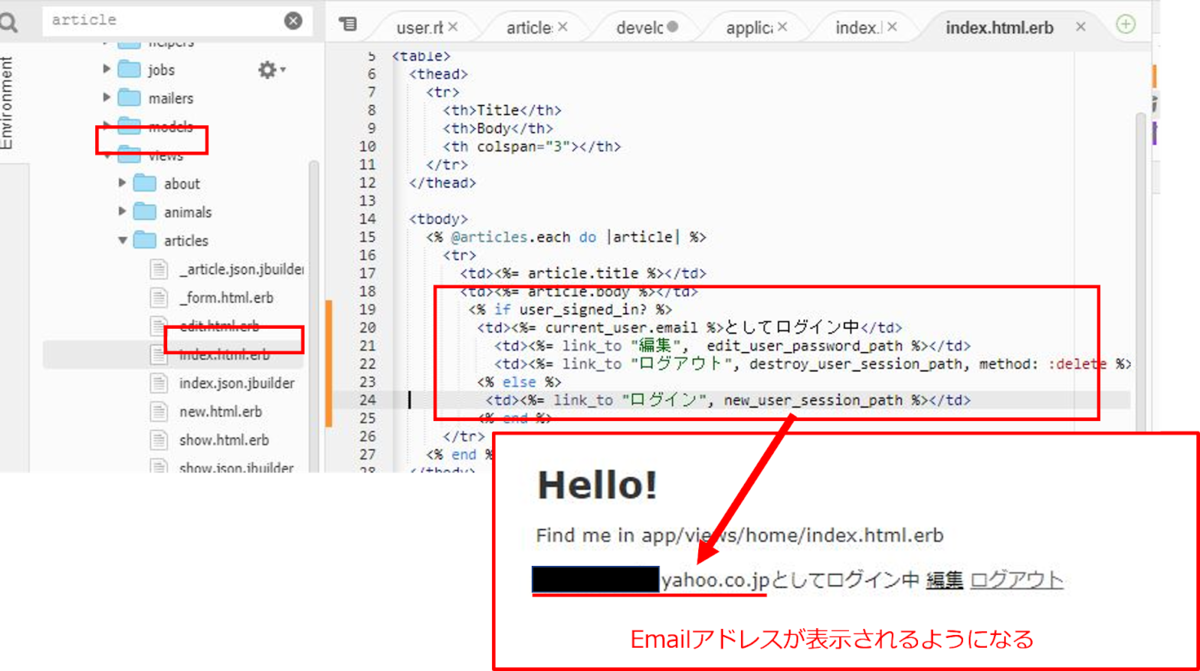Switch to the user.rb editor tab
1200x671 pixels.
pyautogui.click(x=419, y=27)
